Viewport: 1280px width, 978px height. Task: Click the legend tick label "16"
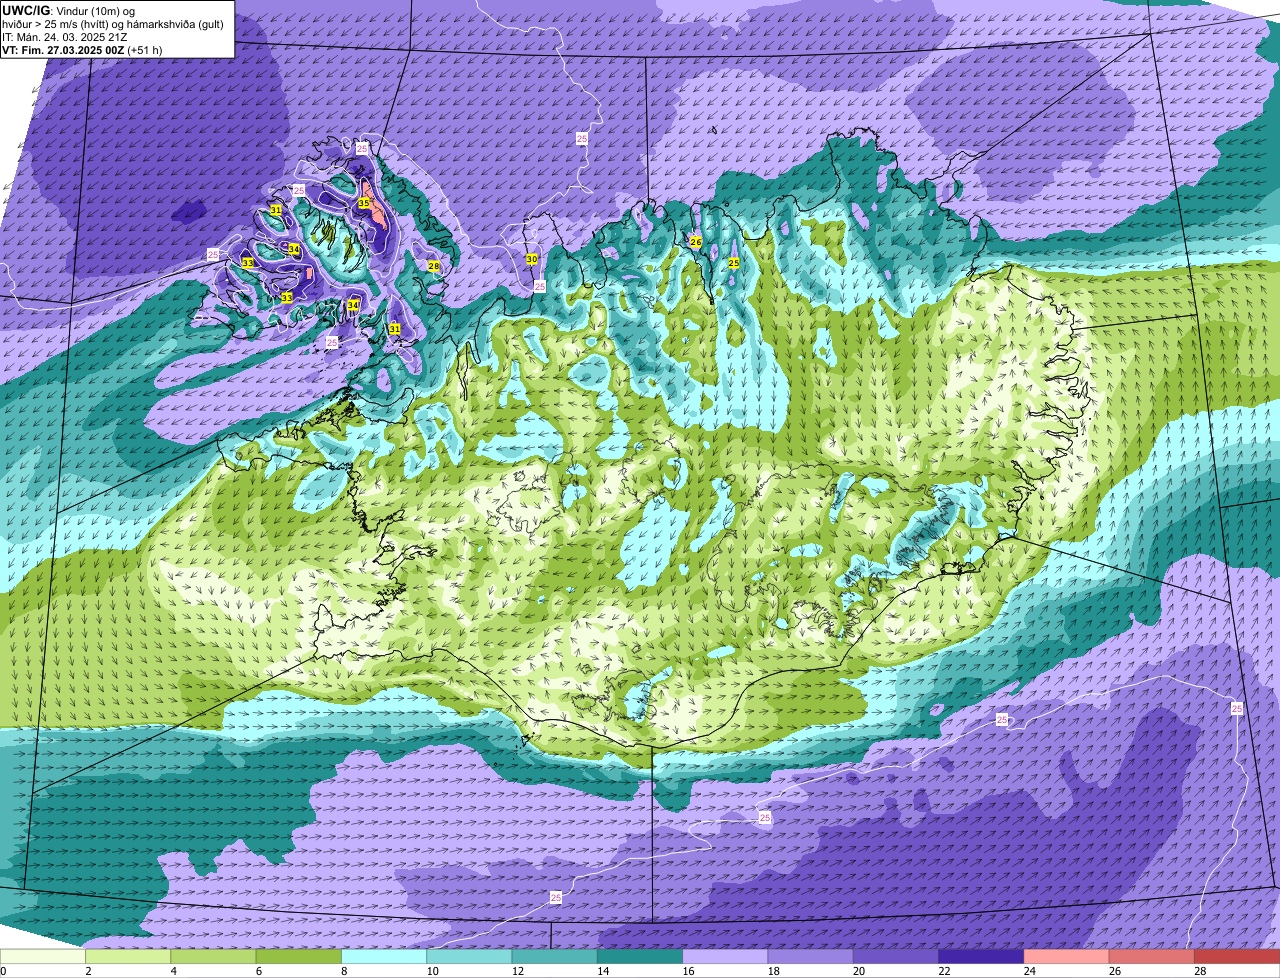[x=687, y=971]
